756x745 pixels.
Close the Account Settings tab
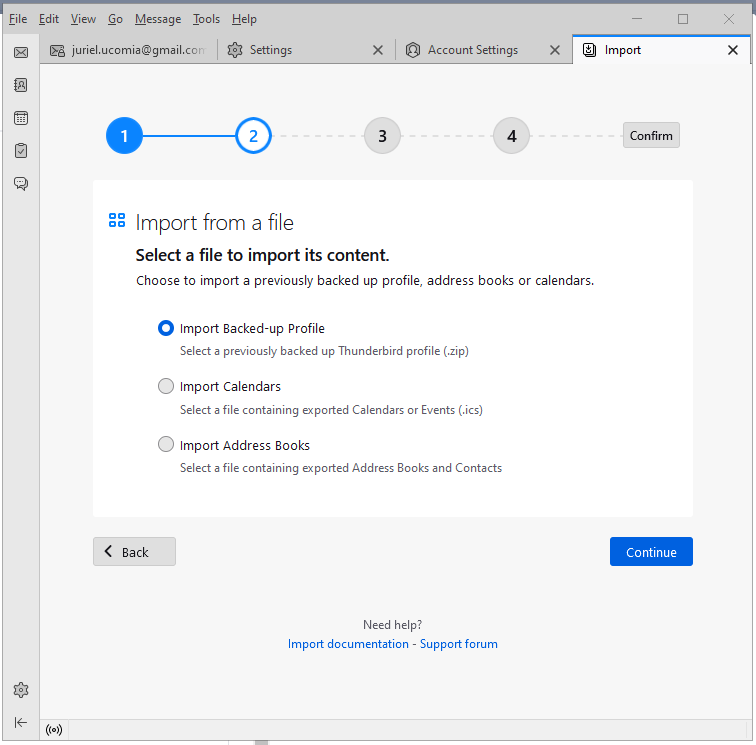click(555, 50)
